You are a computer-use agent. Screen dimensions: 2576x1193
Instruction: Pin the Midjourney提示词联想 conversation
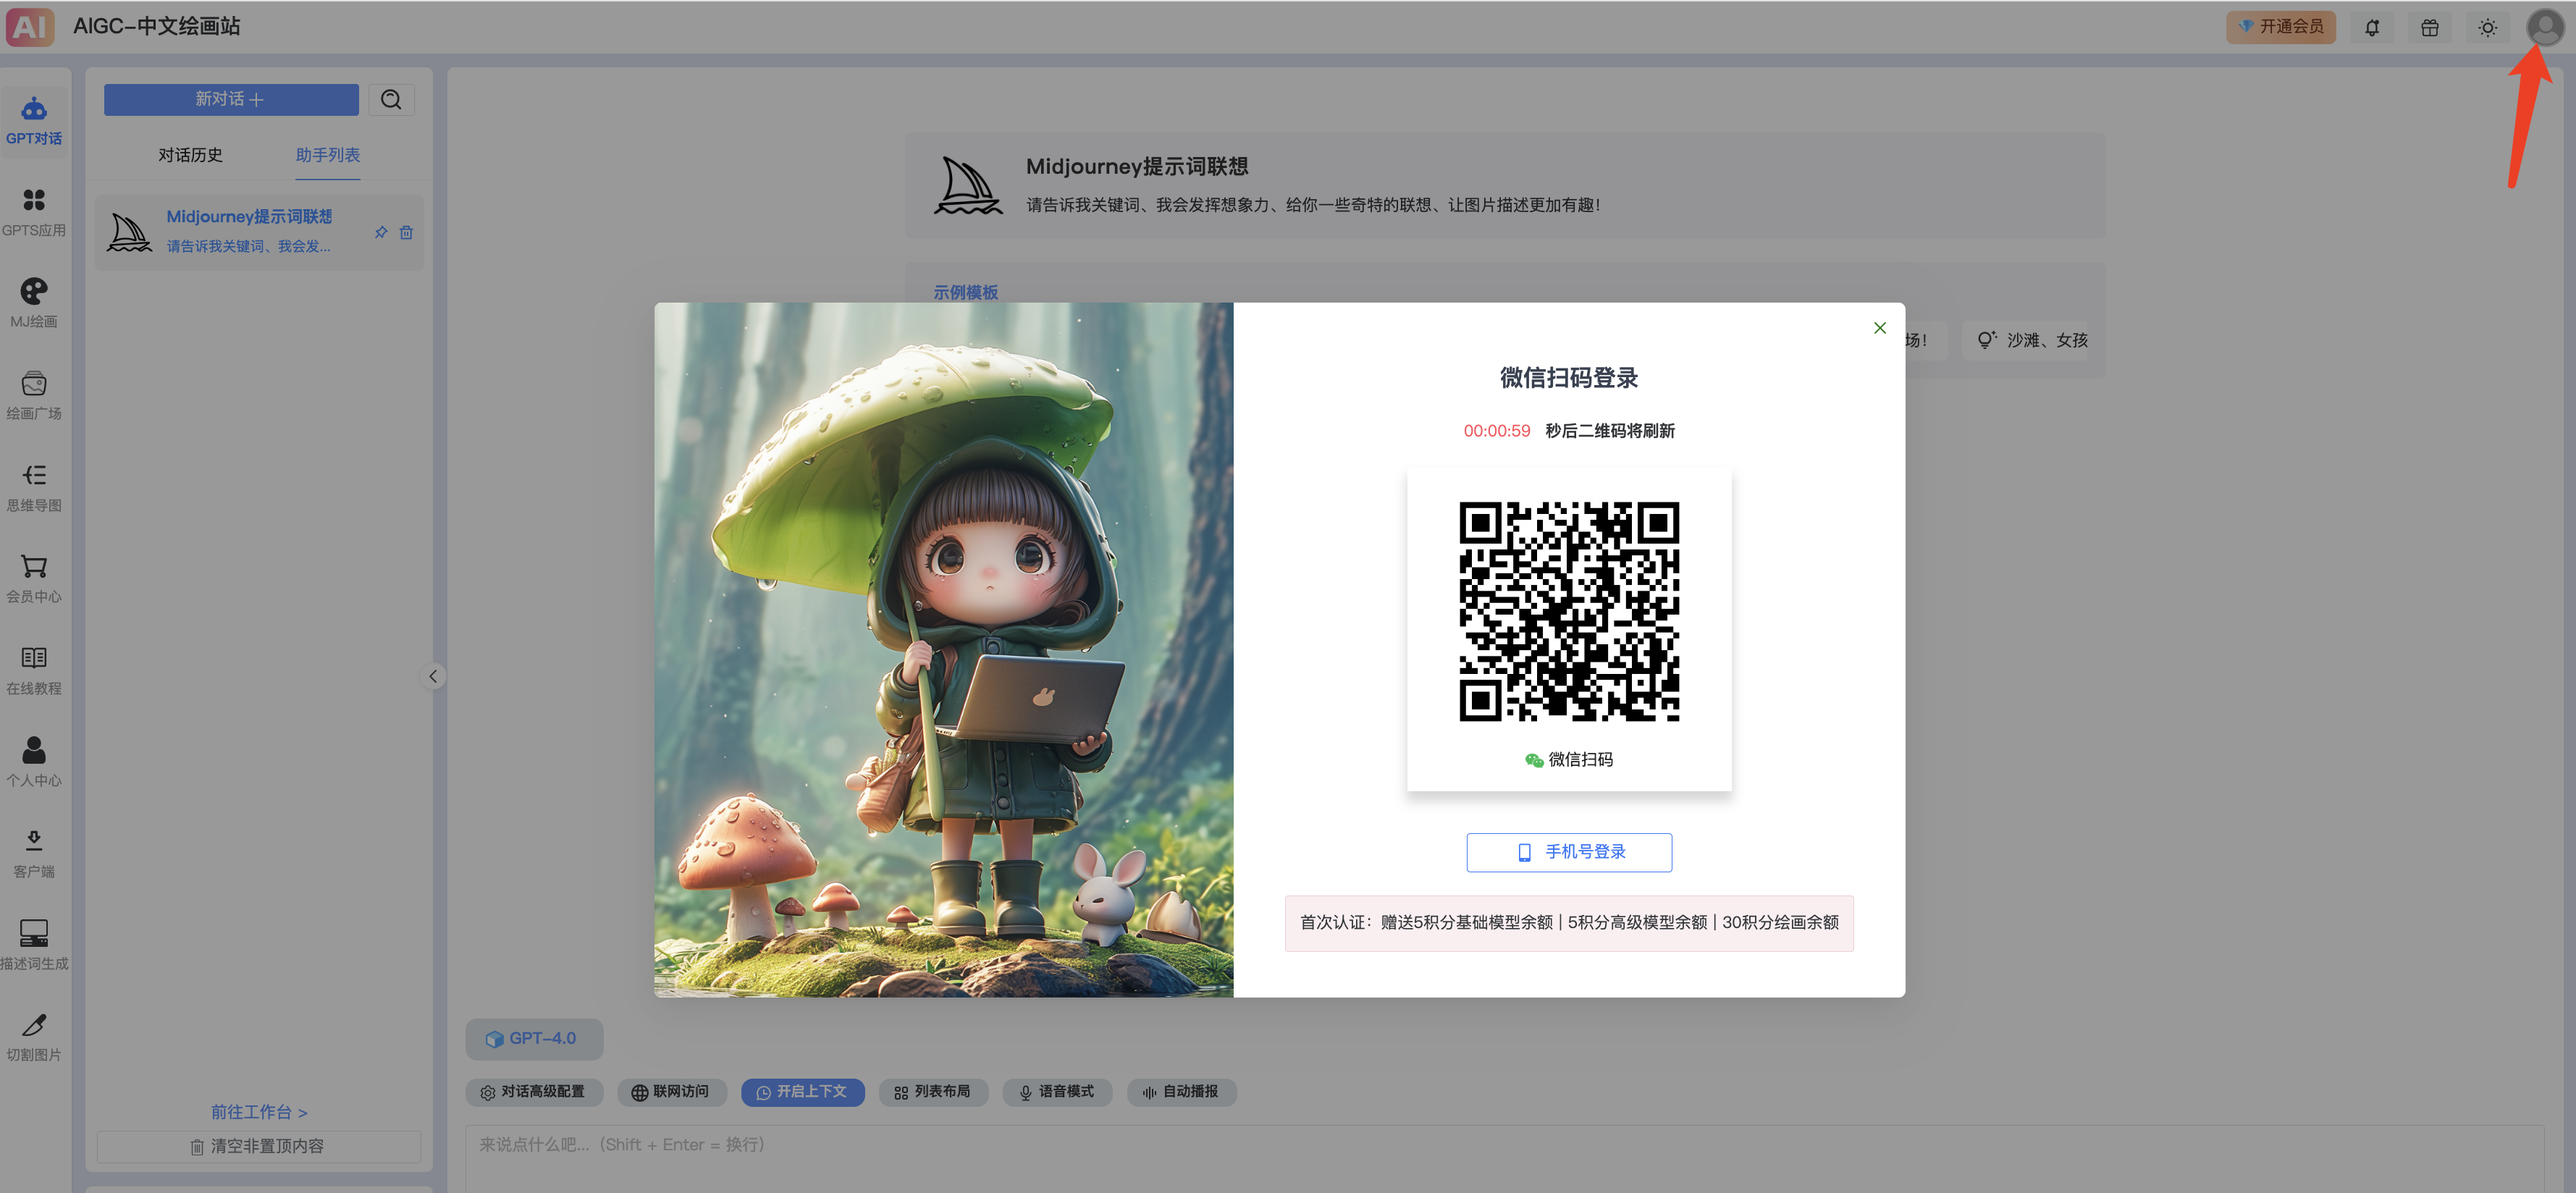point(381,233)
